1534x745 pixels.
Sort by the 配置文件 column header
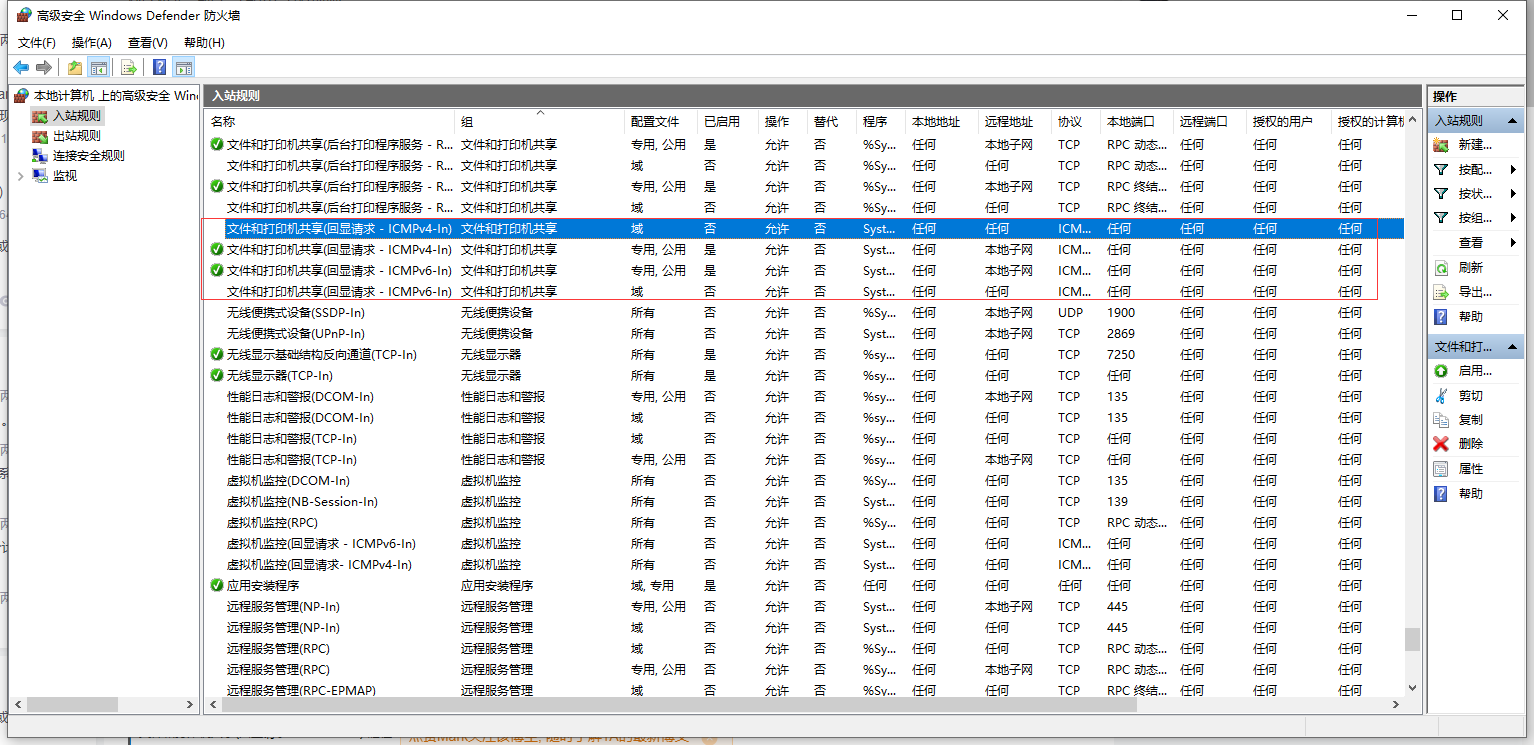click(x=661, y=122)
